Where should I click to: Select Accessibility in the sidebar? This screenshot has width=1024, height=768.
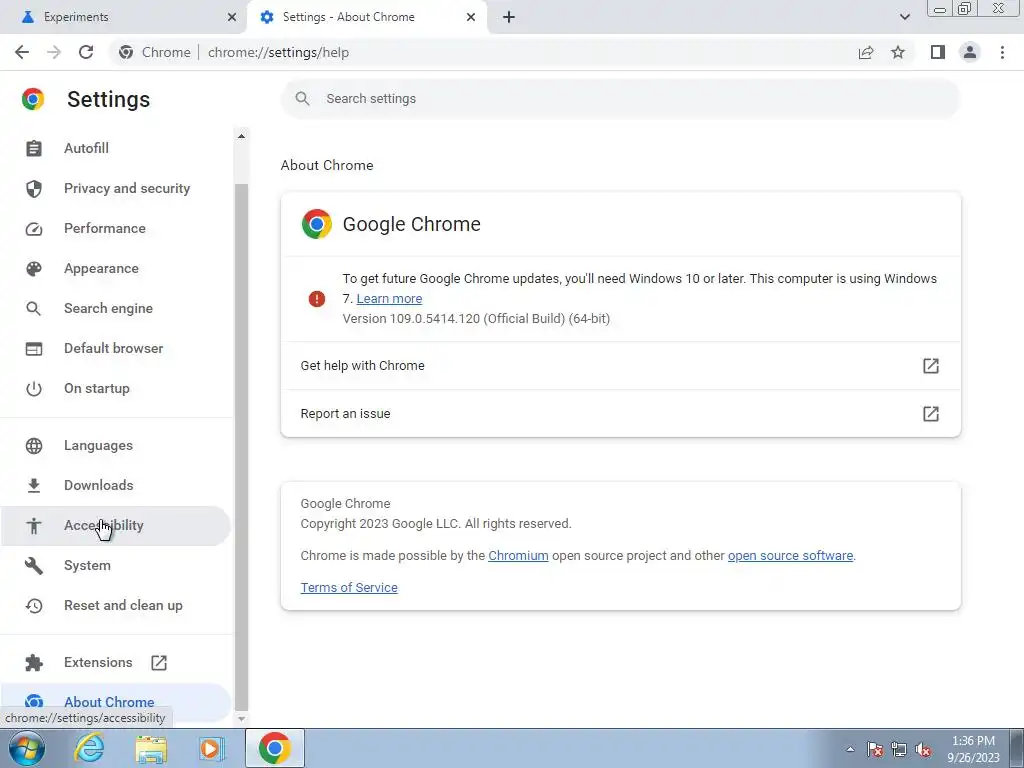tap(116, 526)
